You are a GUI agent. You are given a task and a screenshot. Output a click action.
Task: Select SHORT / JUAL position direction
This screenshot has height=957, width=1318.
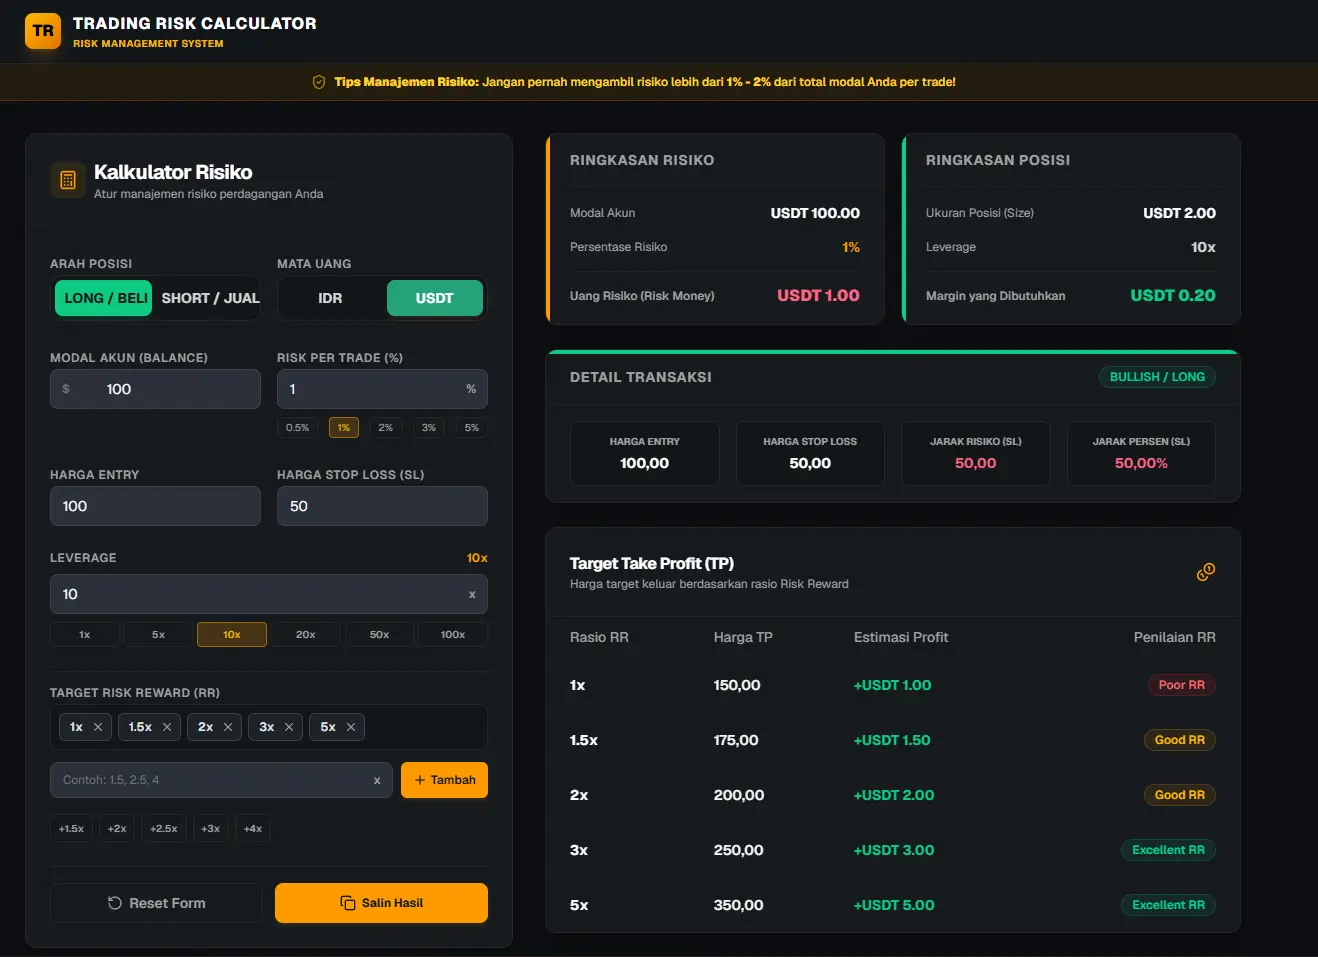pos(210,298)
